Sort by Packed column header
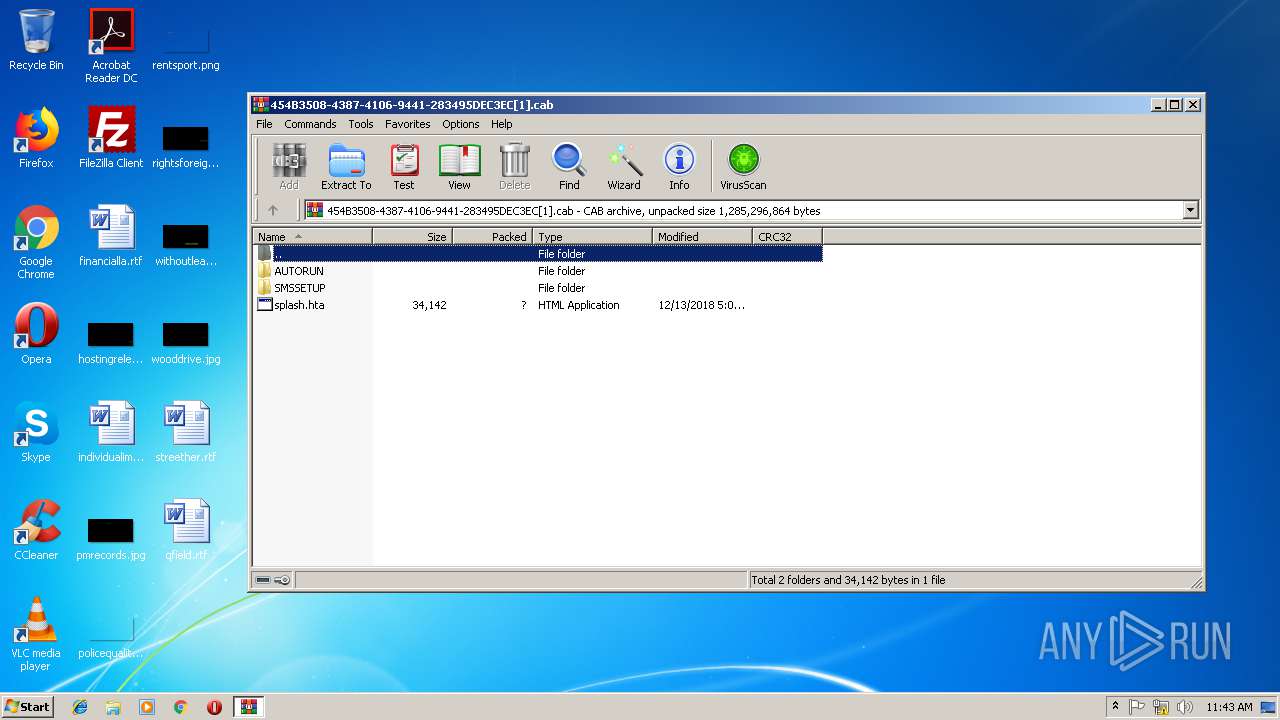 click(x=492, y=237)
